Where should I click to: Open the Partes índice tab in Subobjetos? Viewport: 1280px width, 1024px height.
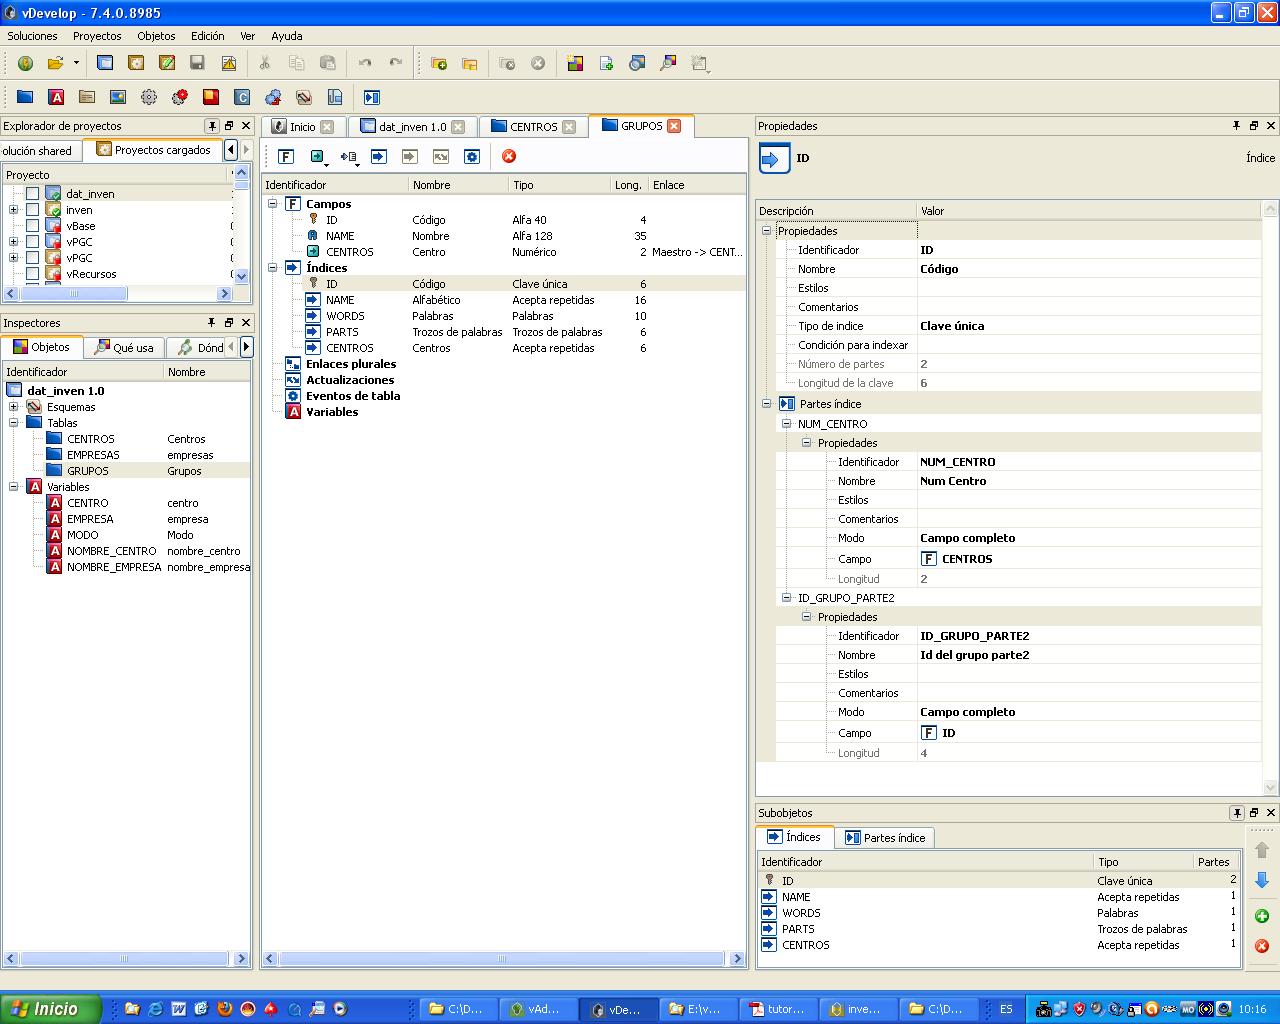tap(884, 838)
